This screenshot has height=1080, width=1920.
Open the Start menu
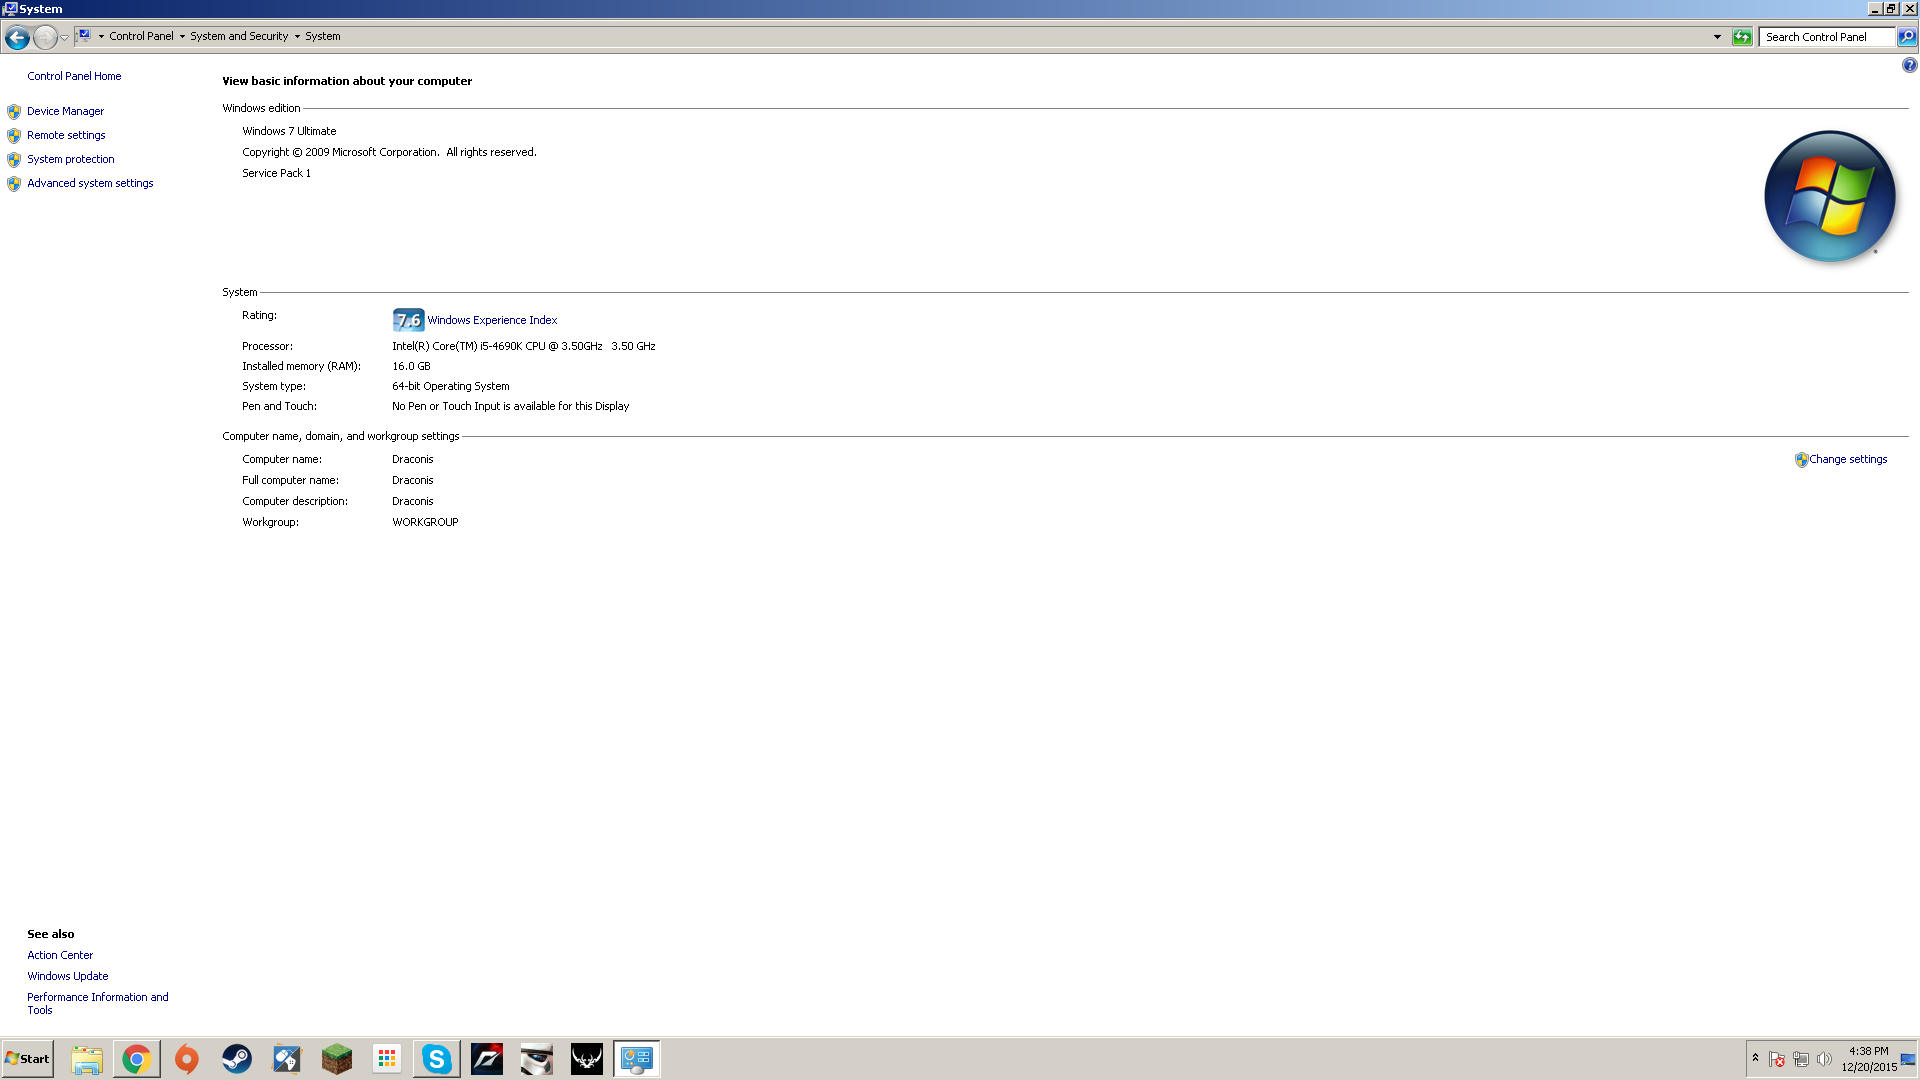pos(28,1059)
